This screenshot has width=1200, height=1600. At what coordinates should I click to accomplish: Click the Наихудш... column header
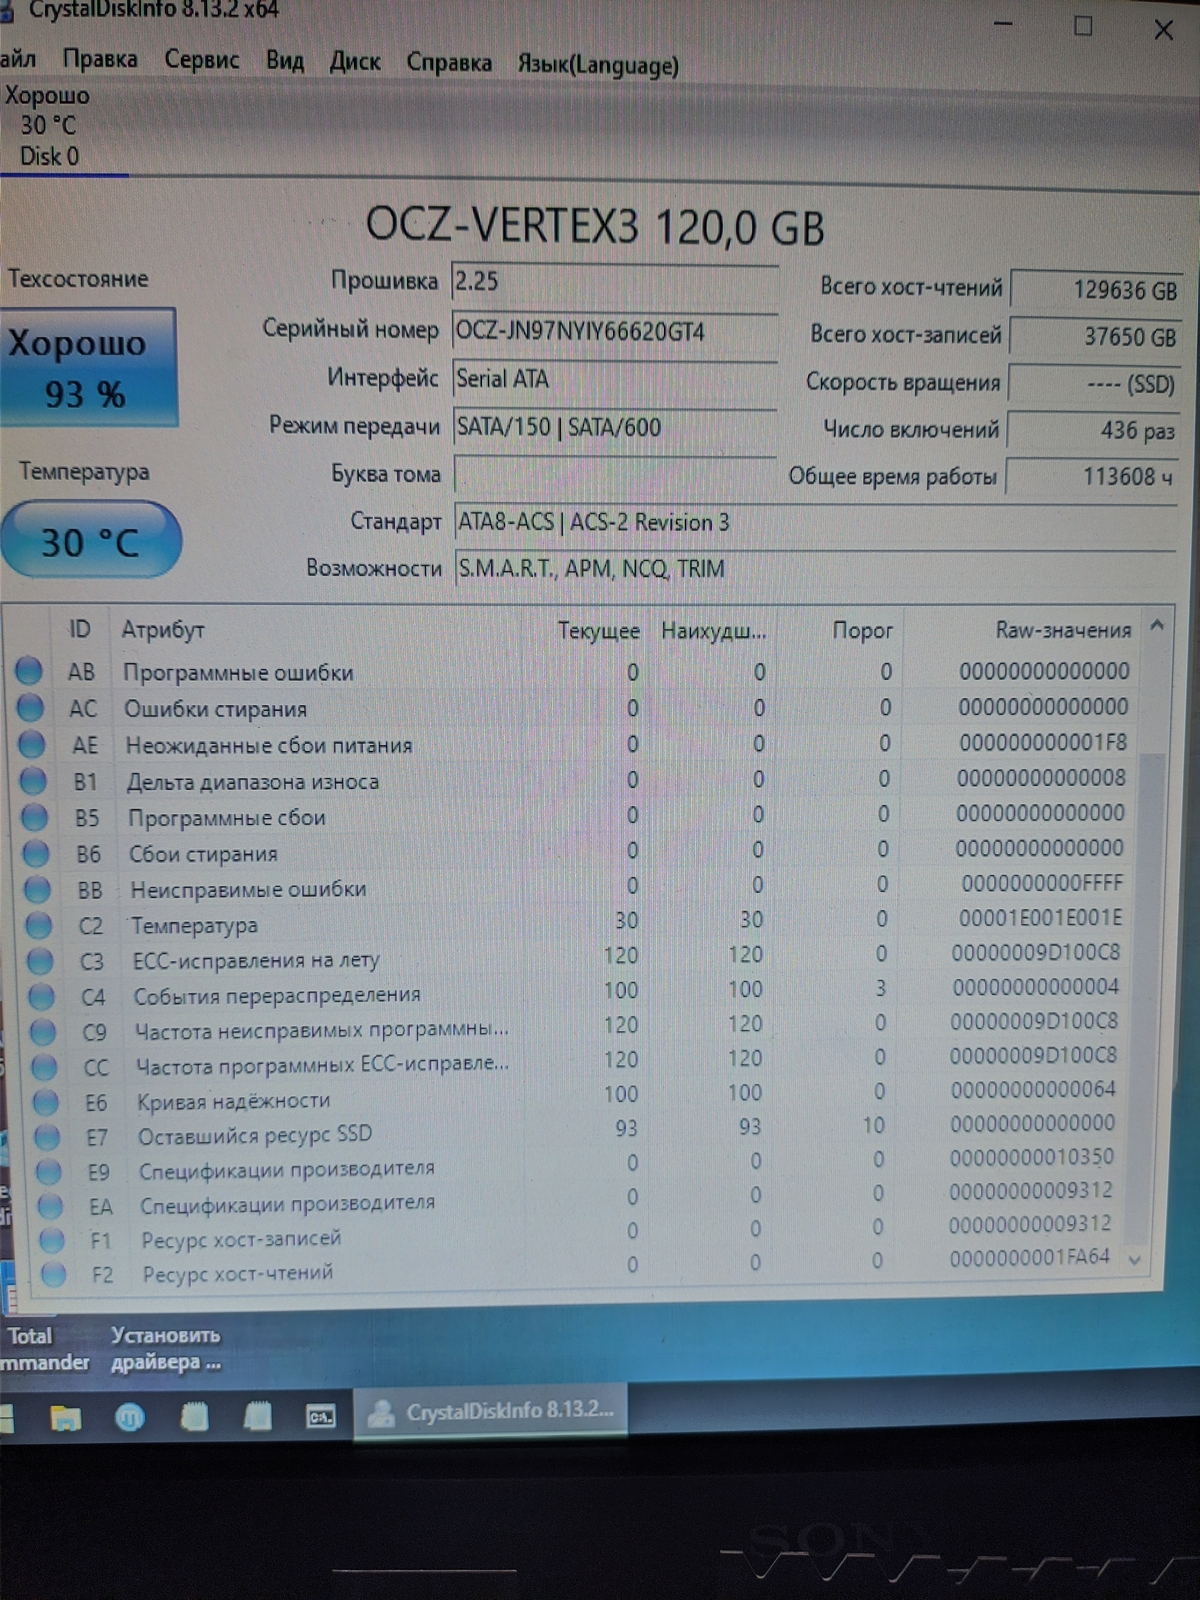coord(713,631)
